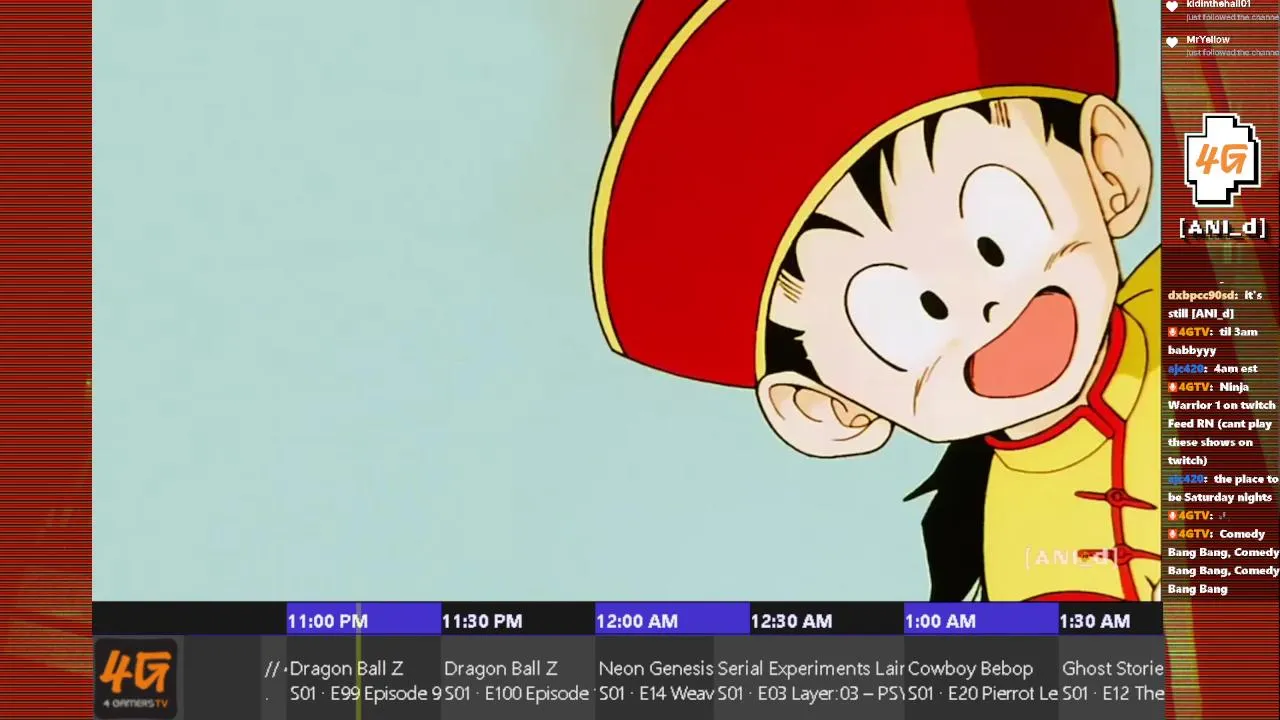The image size is (1280, 720).
Task: Click the [ANI_d] channel label under the logo
Action: click(1222, 227)
